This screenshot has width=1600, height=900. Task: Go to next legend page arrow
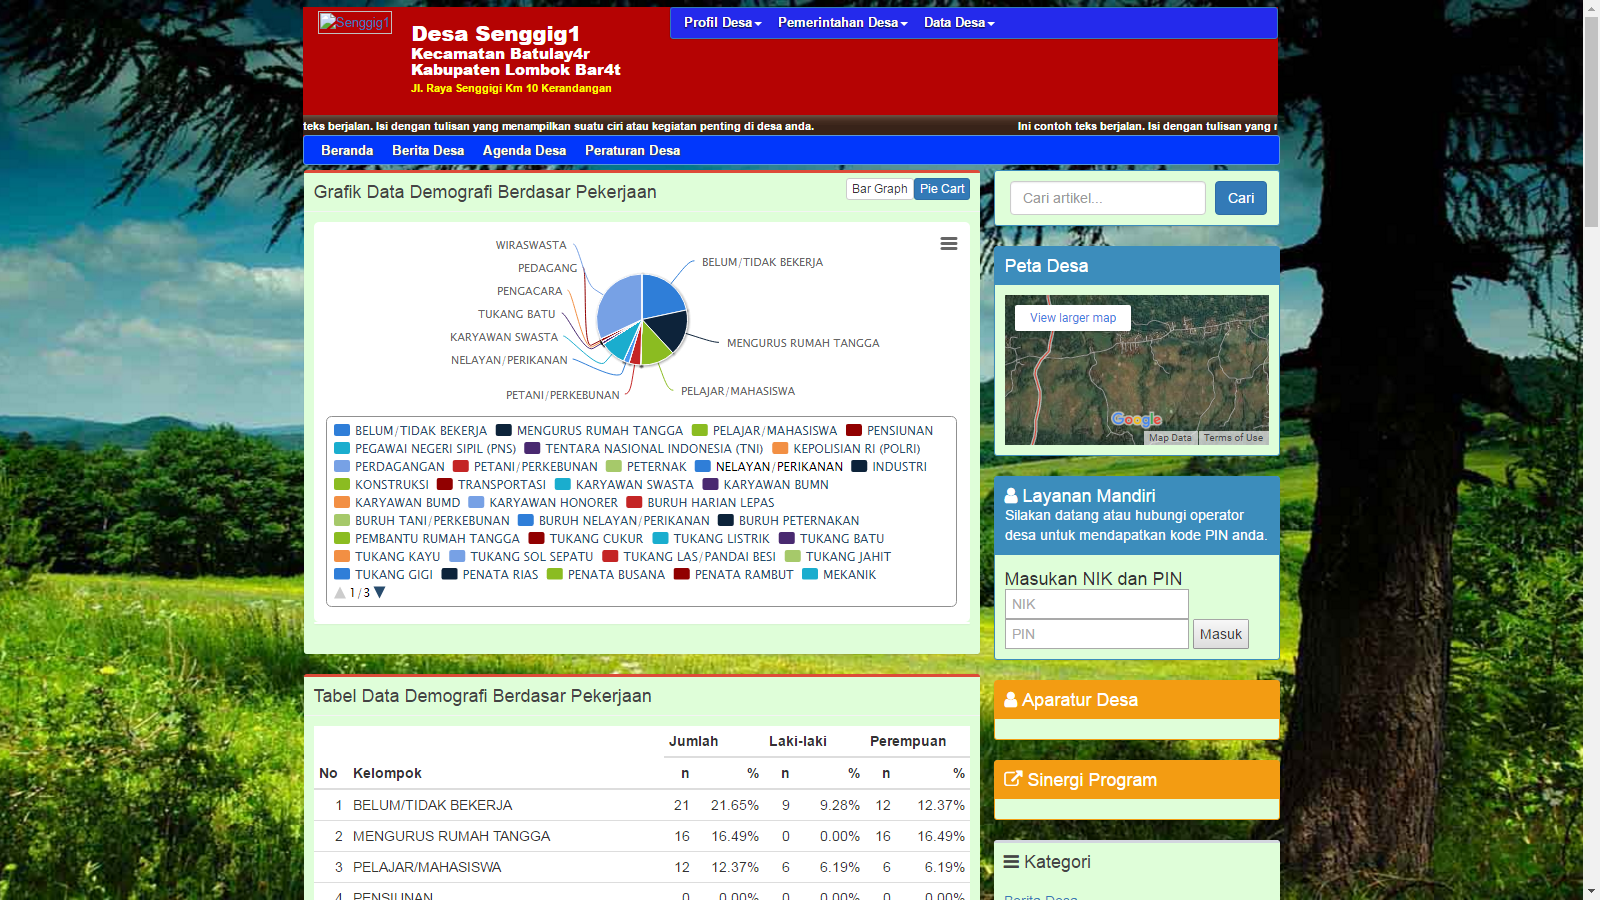click(x=380, y=593)
